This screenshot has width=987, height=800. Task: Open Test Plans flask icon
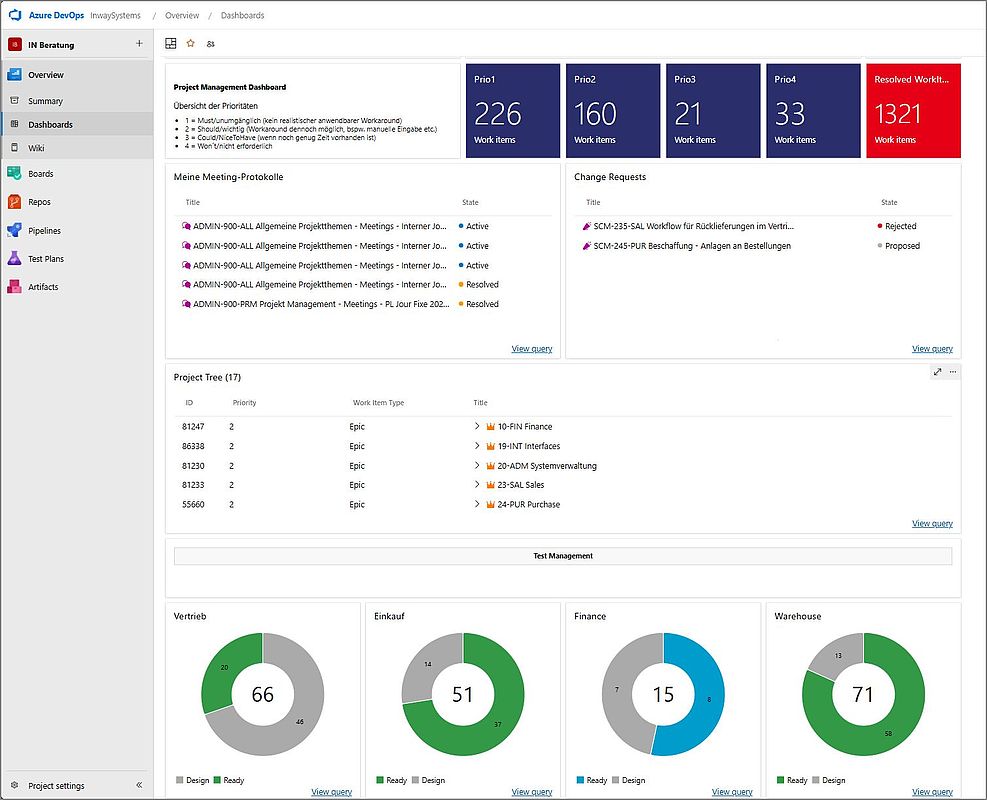(14, 259)
